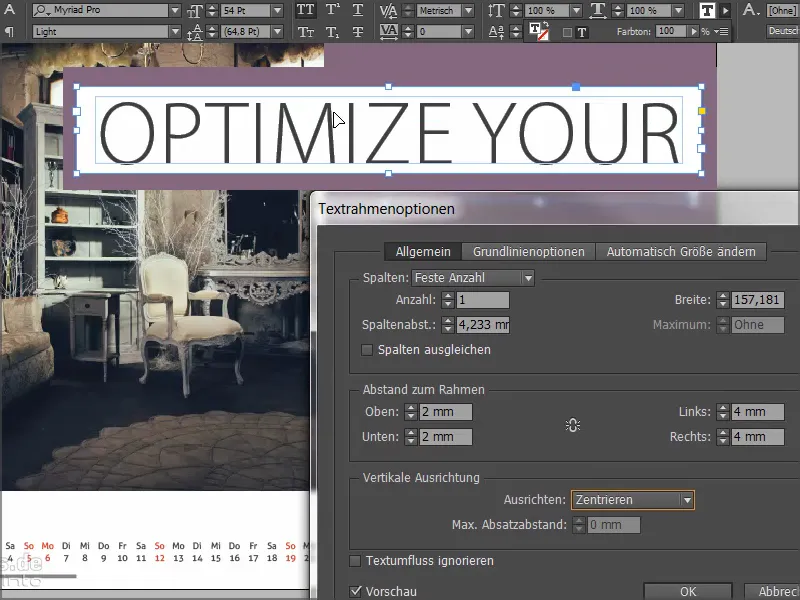Click the horizontal scale icon

point(597,11)
